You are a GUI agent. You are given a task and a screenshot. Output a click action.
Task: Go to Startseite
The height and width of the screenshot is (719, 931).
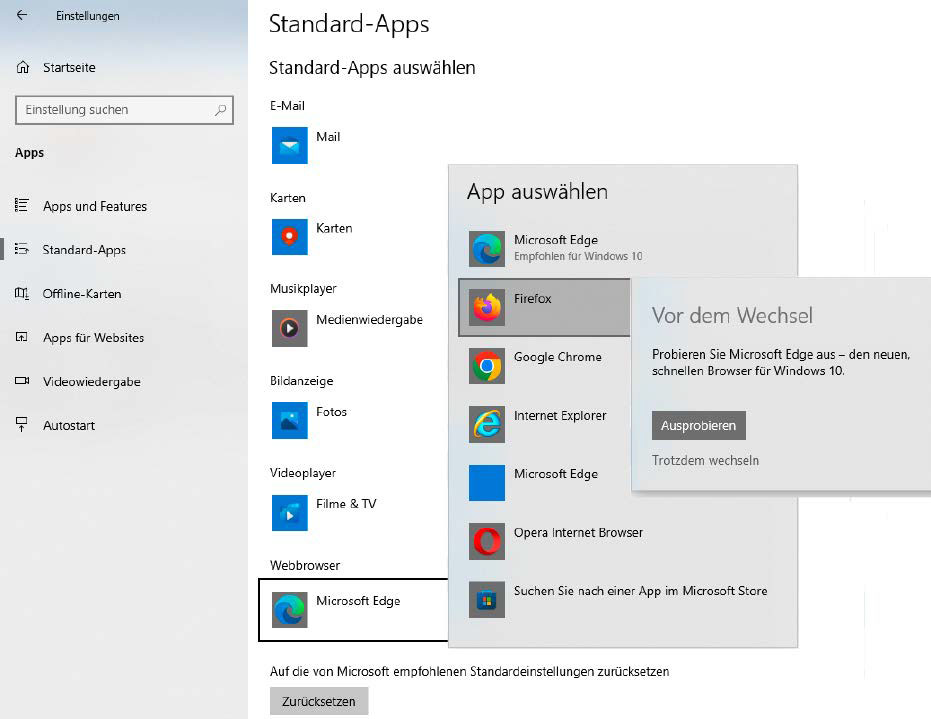click(x=69, y=68)
